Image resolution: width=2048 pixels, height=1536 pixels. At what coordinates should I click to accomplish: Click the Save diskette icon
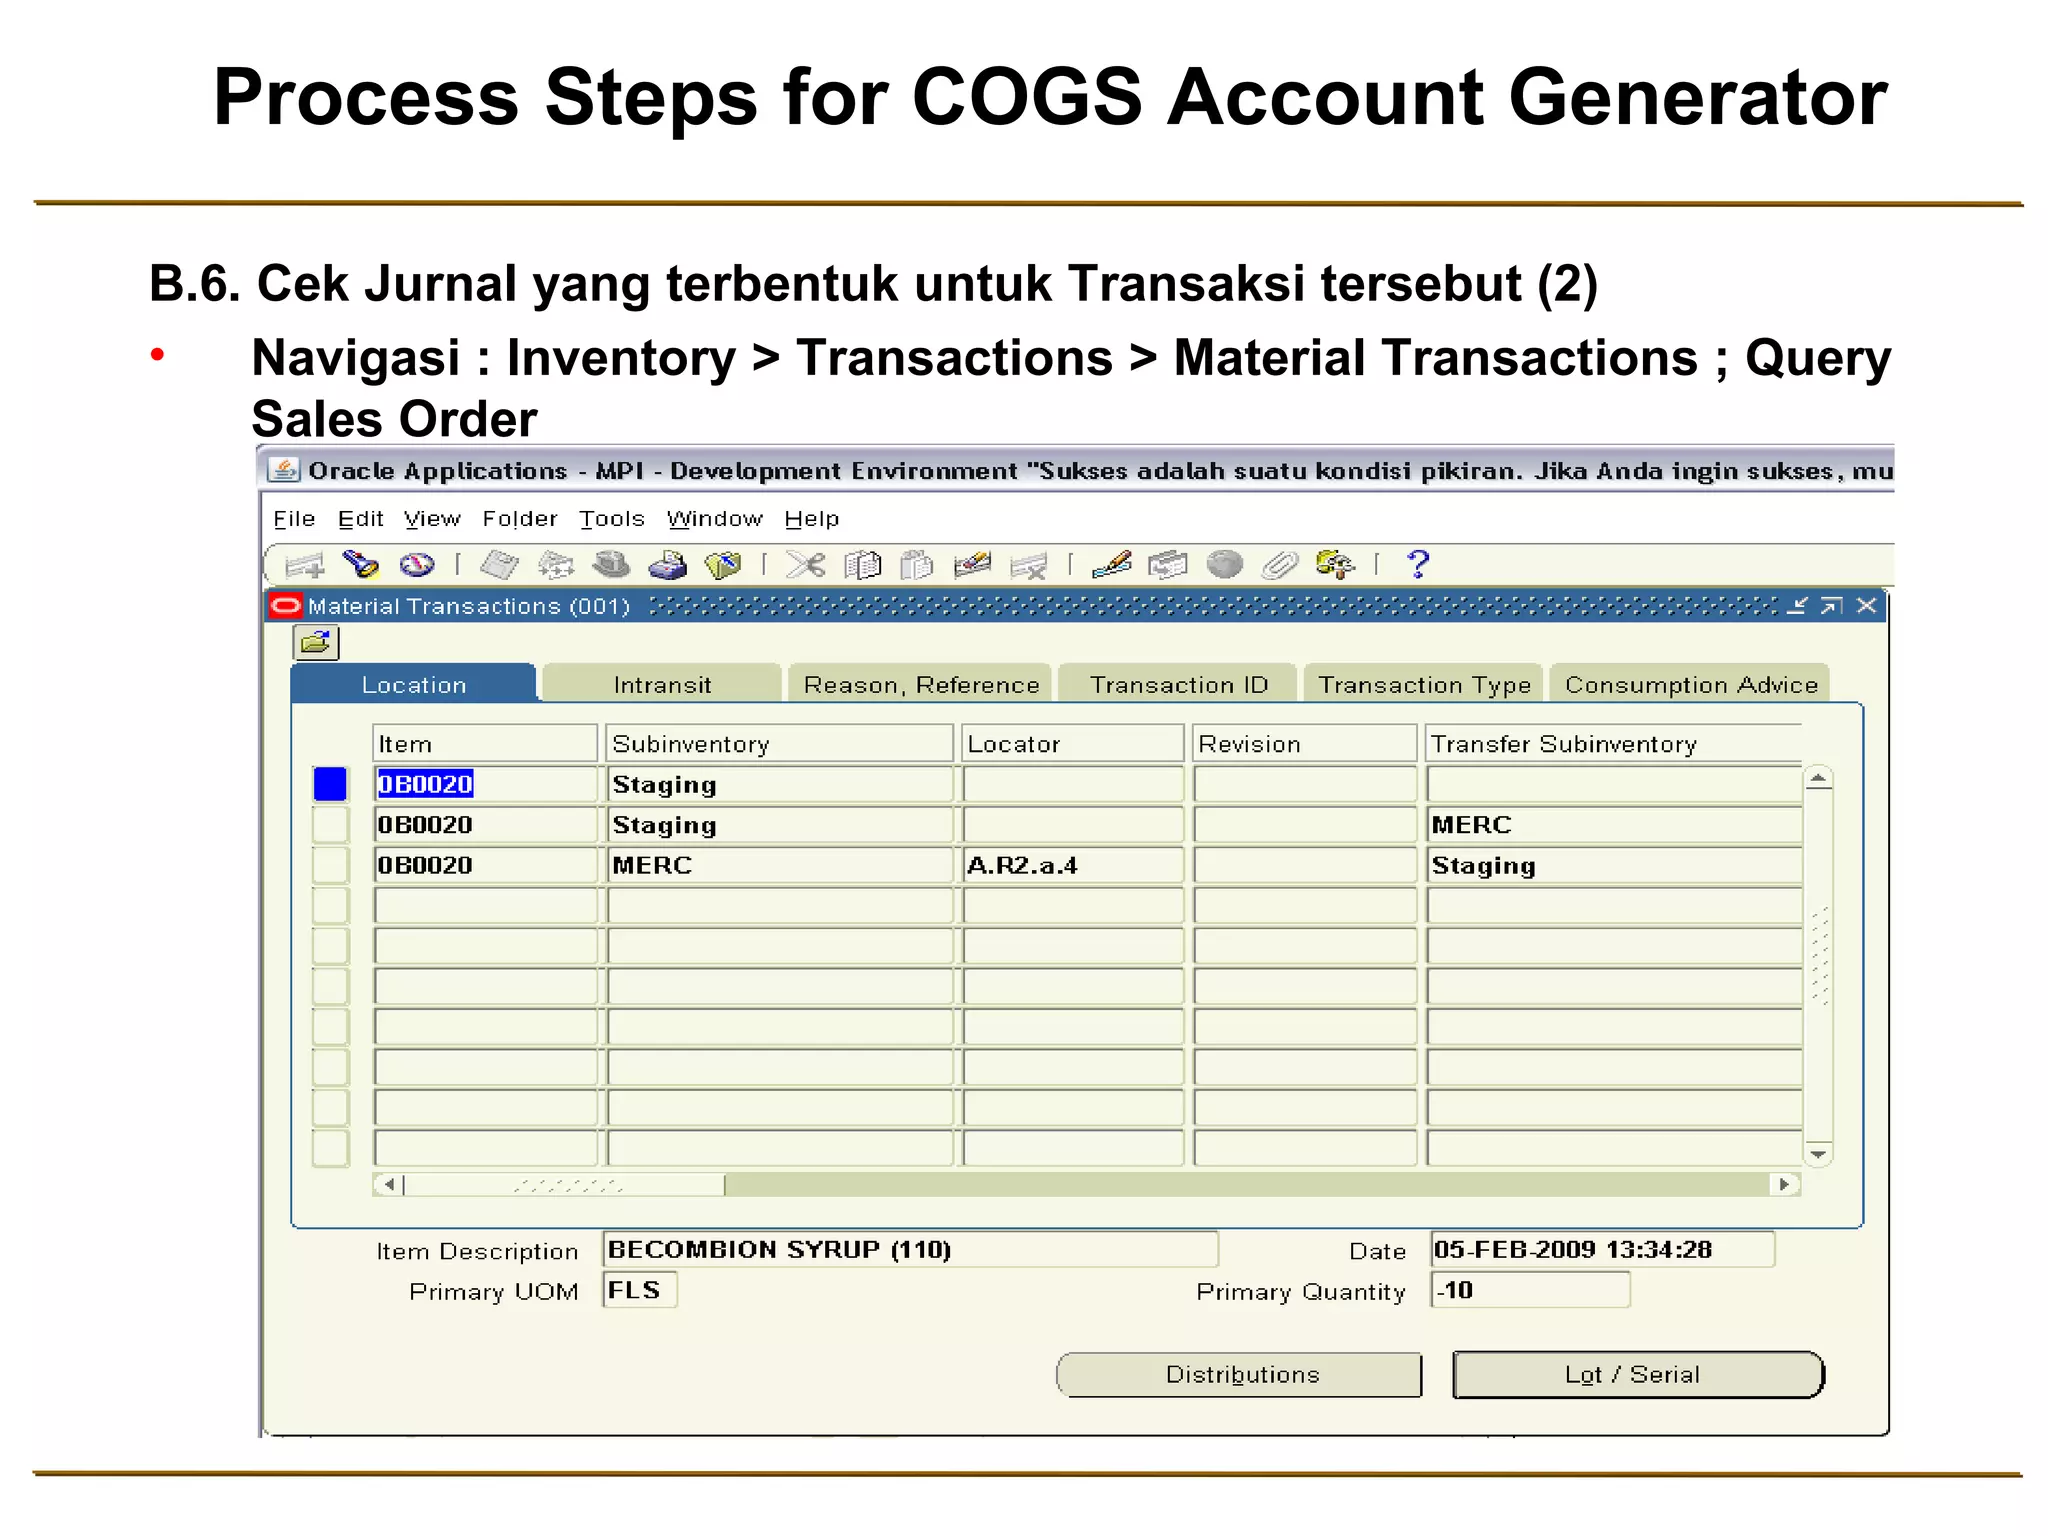(x=499, y=565)
